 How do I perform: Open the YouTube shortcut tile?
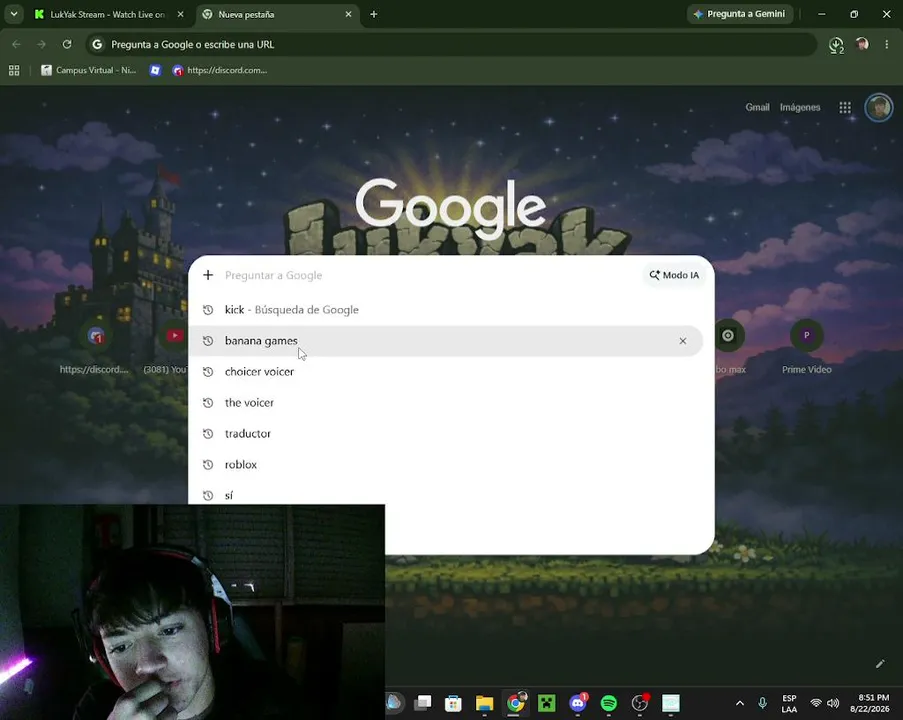(x=168, y=347)
